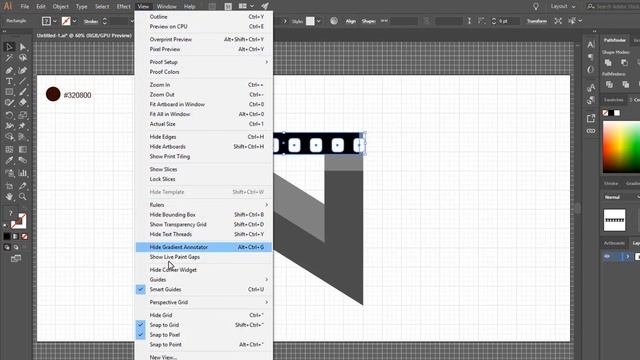Select the Eraser tool
640x360 pixels.
[x=23, y=103]
